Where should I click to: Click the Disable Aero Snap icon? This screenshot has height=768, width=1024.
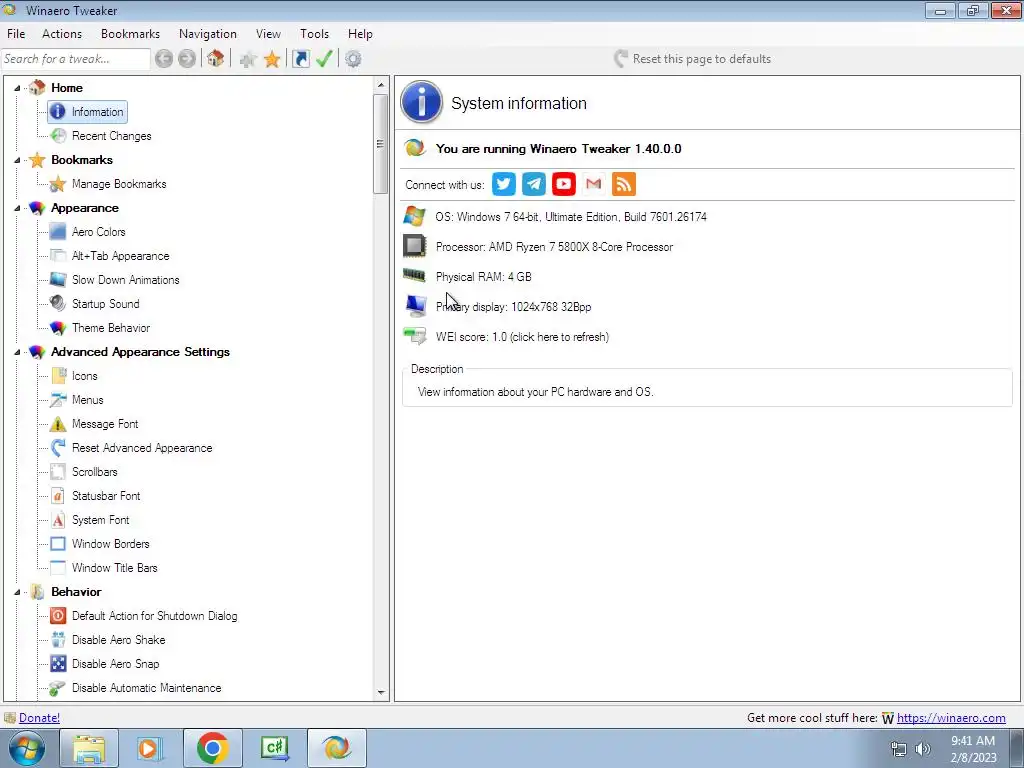click(x=58, y=664)
